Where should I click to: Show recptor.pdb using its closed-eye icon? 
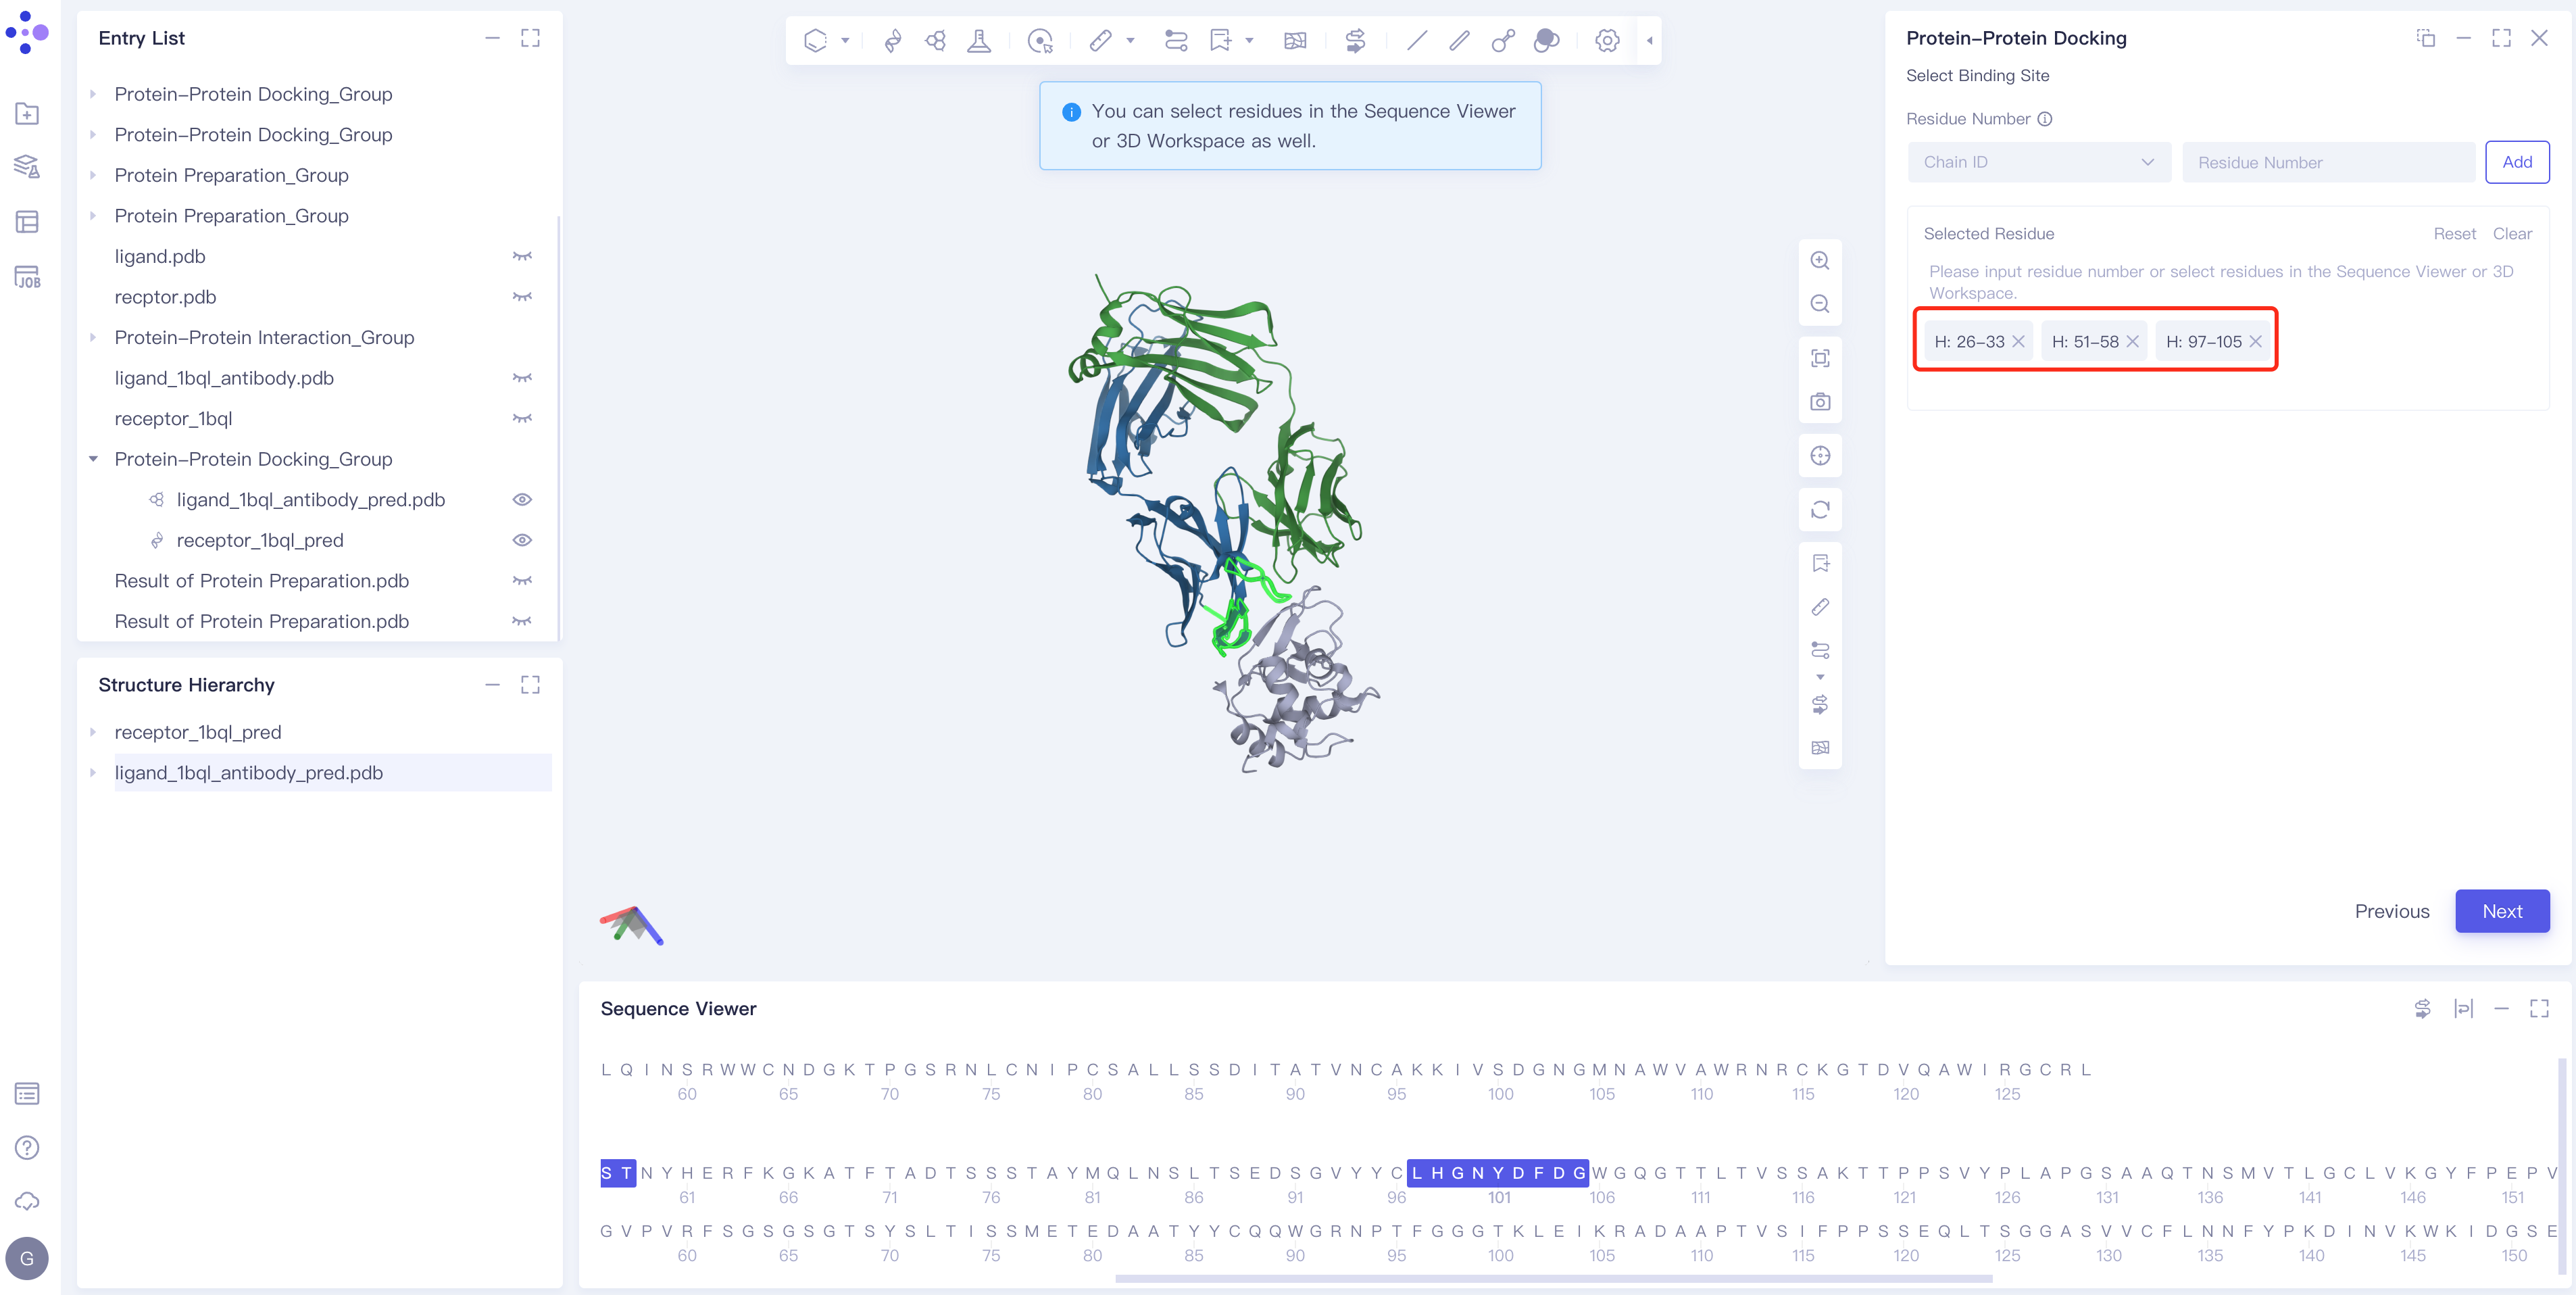522,297
